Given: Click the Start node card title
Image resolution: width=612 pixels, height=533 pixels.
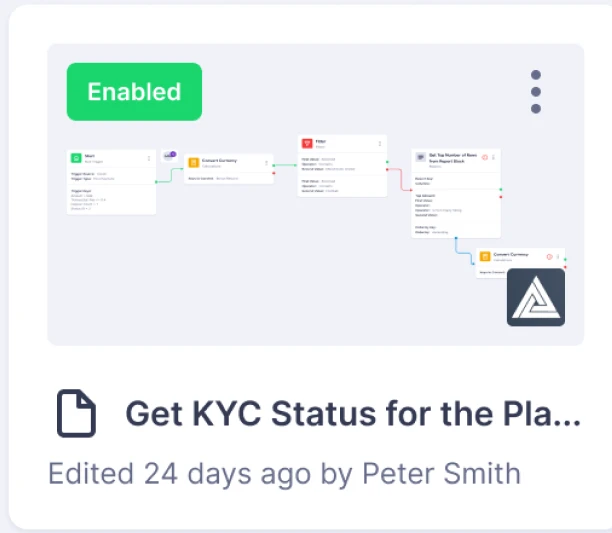Looking at the screenshot, I should tap(91, 156).
